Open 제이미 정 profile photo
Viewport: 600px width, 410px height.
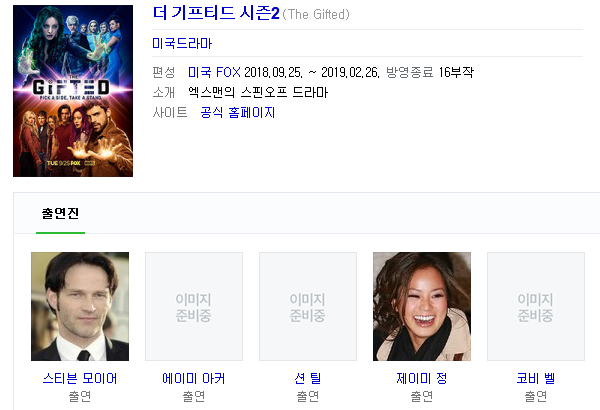click(x=422, y=306)
